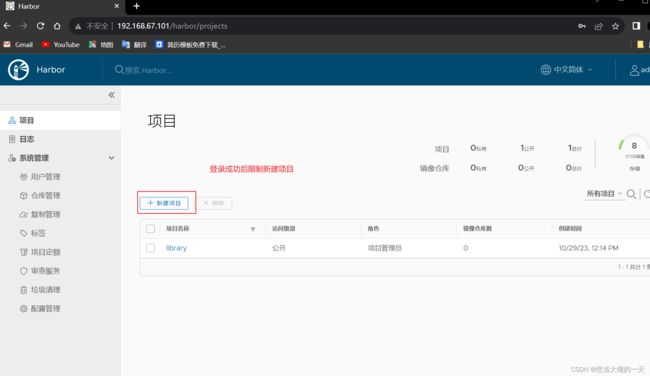The image size is (650, 376).
Task: Click the address bar URL
Action: (x=172, y=26)
